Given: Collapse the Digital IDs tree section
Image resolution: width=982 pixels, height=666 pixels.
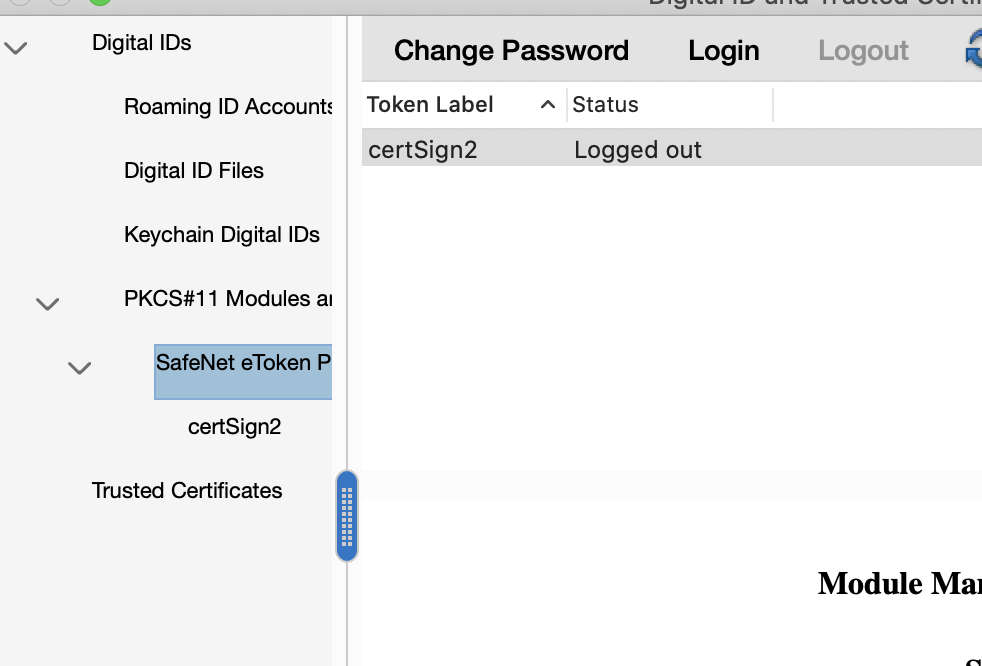Looking at the screenshot, I should [x=15, y=47].
